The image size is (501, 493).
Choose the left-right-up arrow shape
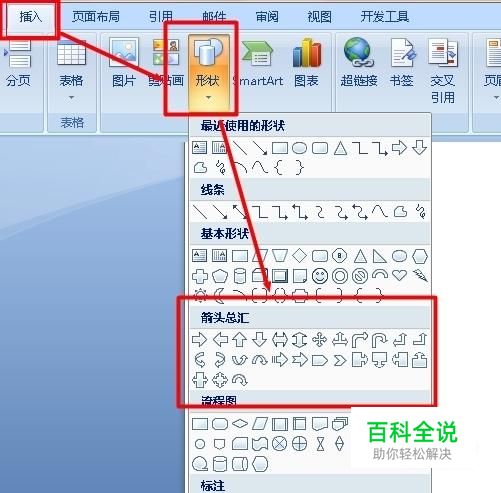(x=340, y=340)
